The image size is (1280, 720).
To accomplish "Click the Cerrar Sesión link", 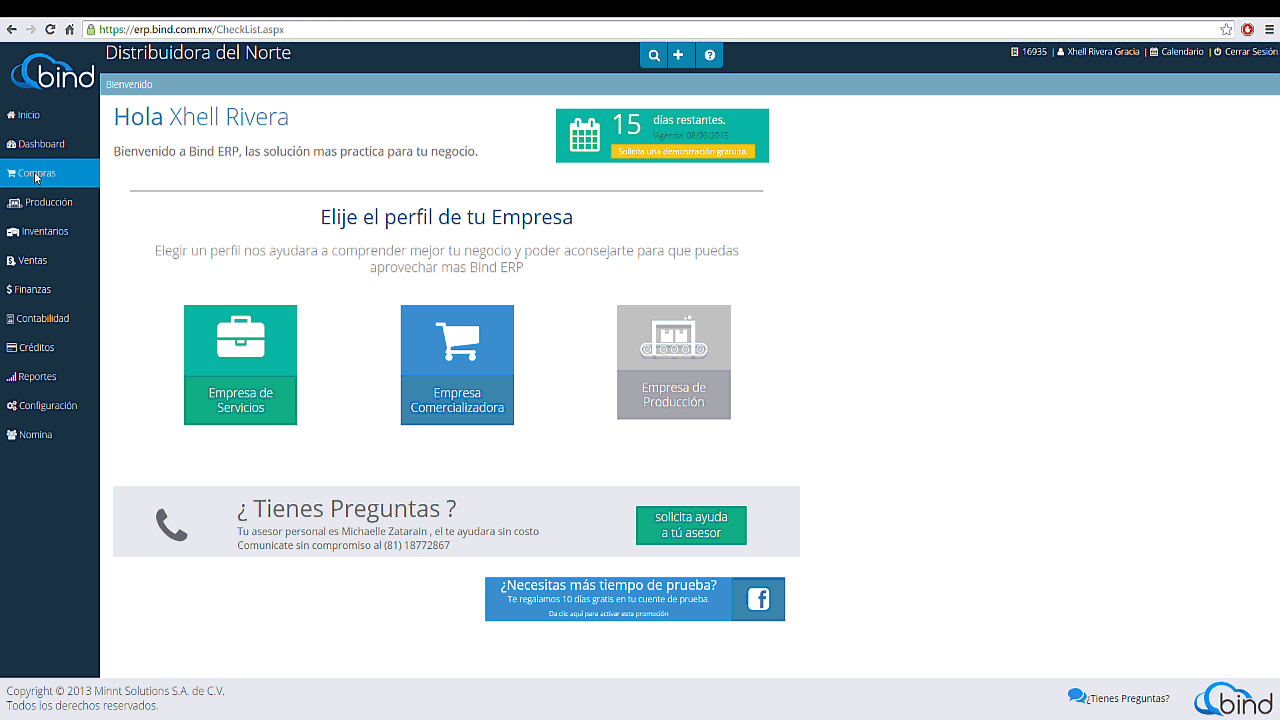I will pyautogui.click(x=1246, y=52).
